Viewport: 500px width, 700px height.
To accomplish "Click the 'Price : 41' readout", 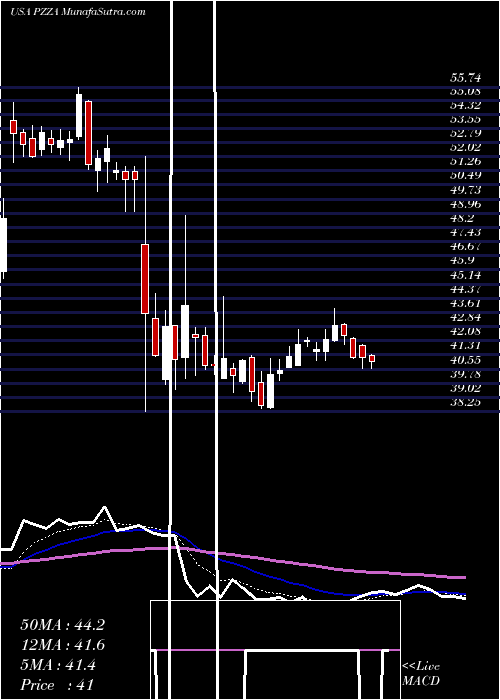I will click(x=57, y=685).
